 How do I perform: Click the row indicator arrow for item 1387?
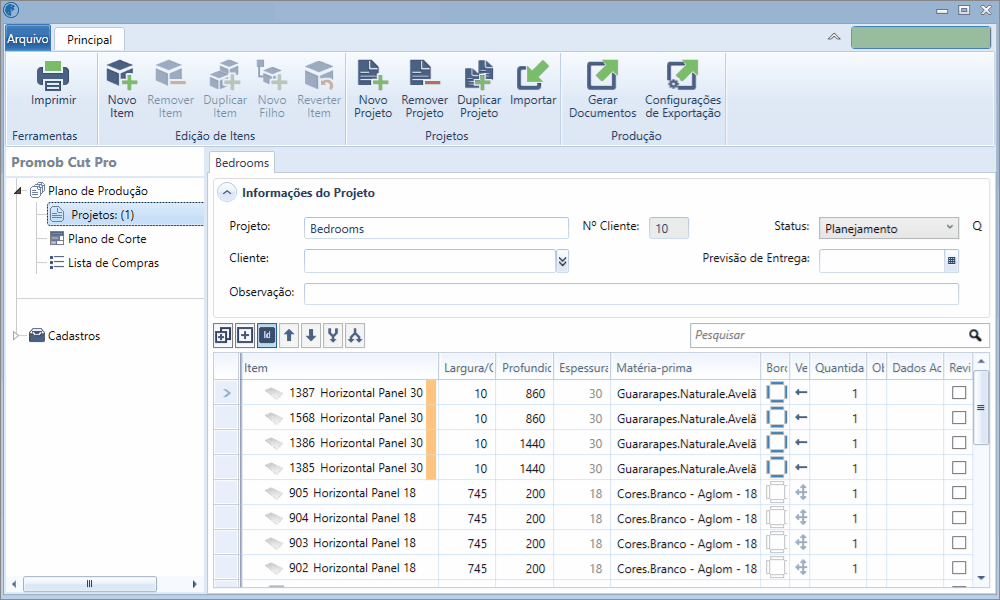click(x=226, y=393)
